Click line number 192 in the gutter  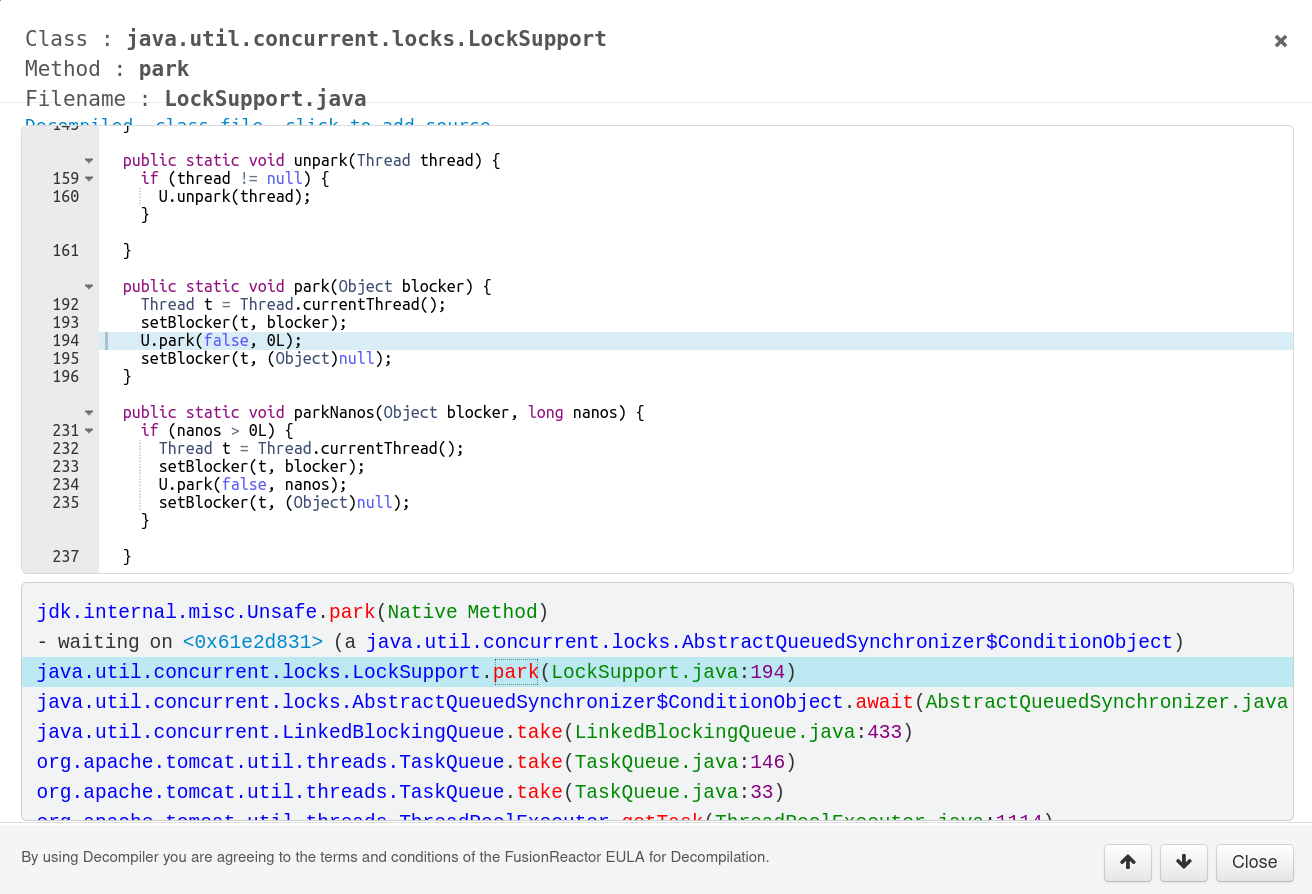[66, 305]
